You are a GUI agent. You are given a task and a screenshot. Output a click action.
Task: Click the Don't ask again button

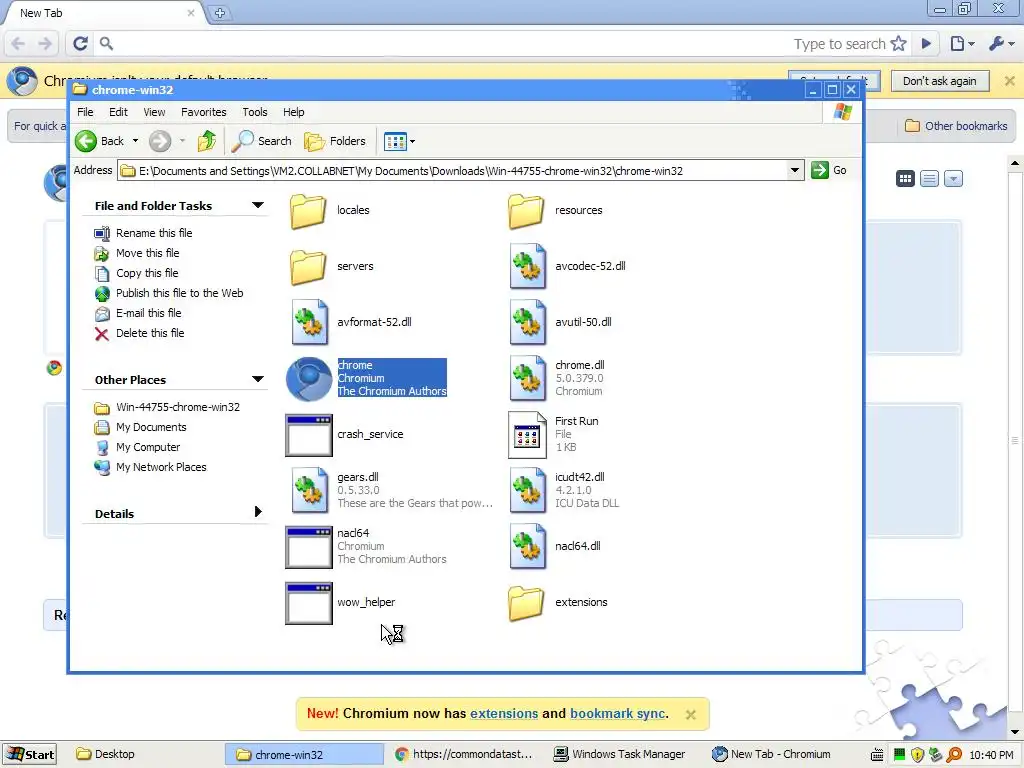point(939,81)
